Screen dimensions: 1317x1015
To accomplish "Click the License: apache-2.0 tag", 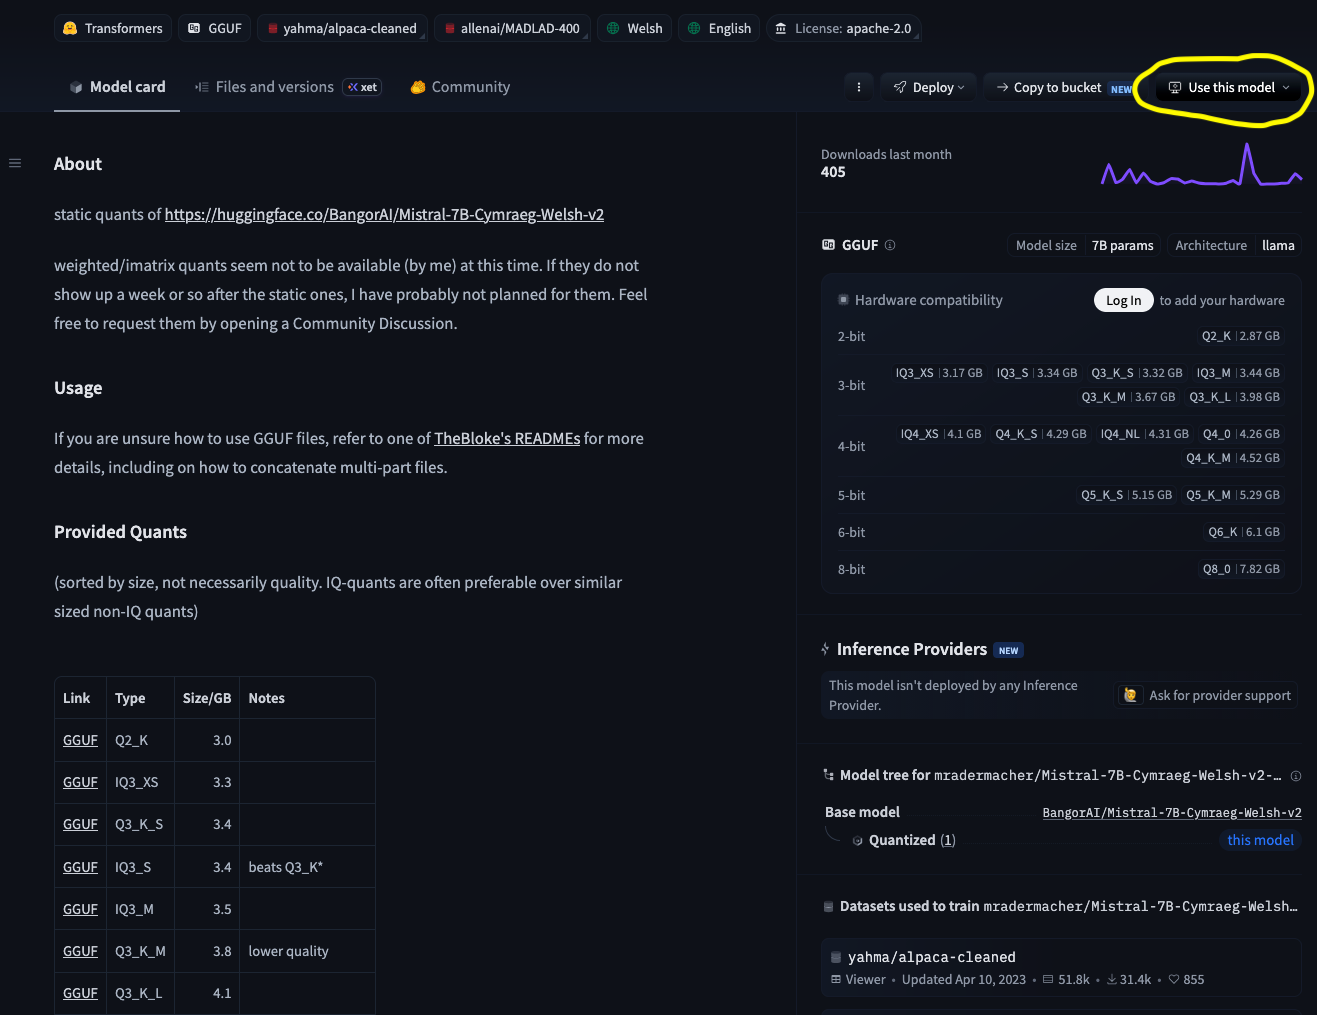I will [843, 28].
